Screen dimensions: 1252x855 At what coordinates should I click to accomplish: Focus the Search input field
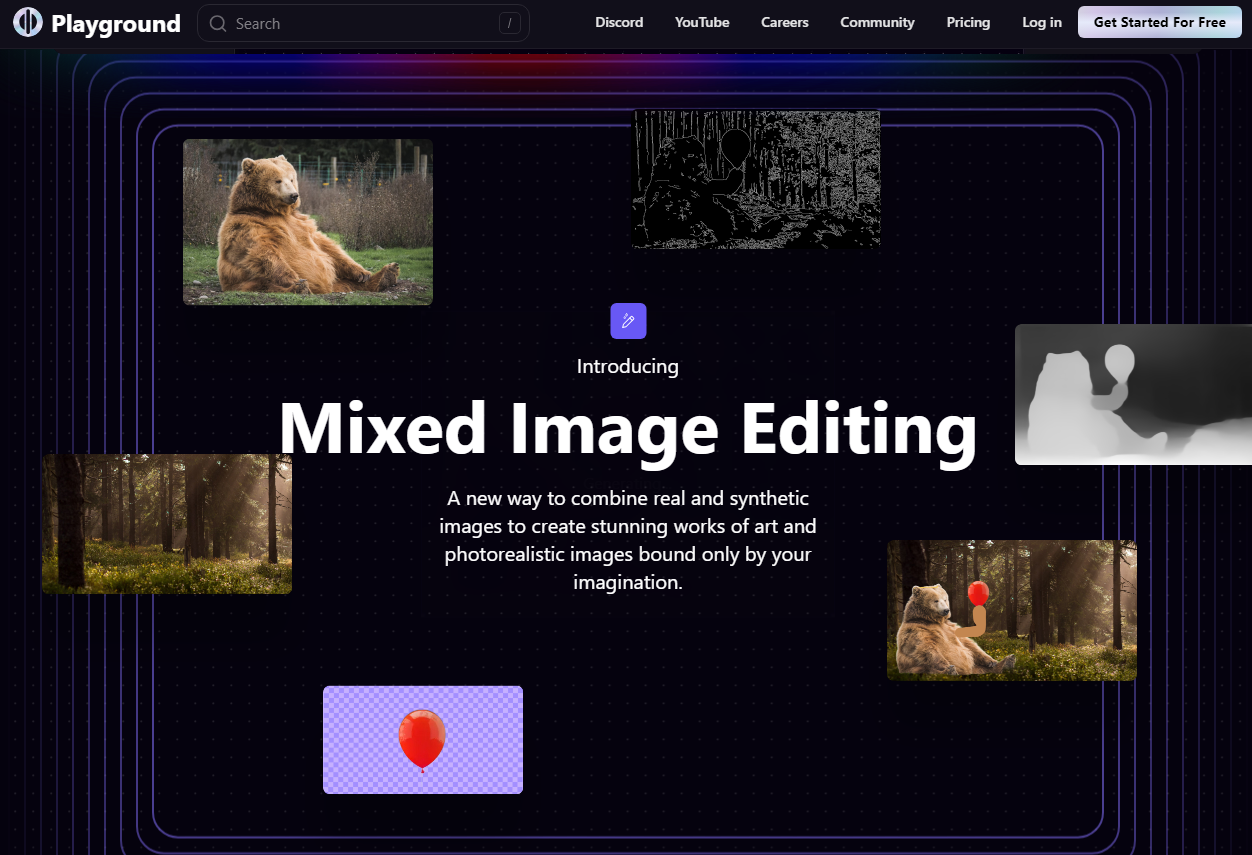coord(363,23)
